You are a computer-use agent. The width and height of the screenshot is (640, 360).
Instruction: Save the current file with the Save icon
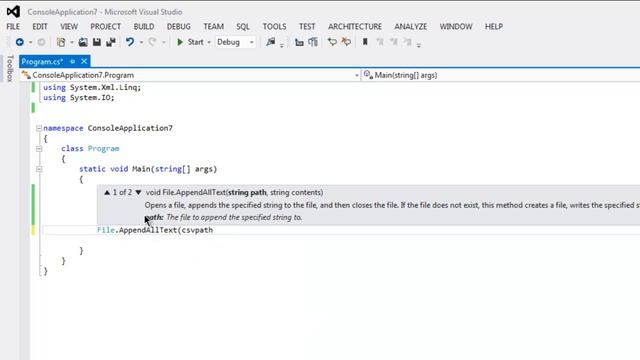point(97,42)
